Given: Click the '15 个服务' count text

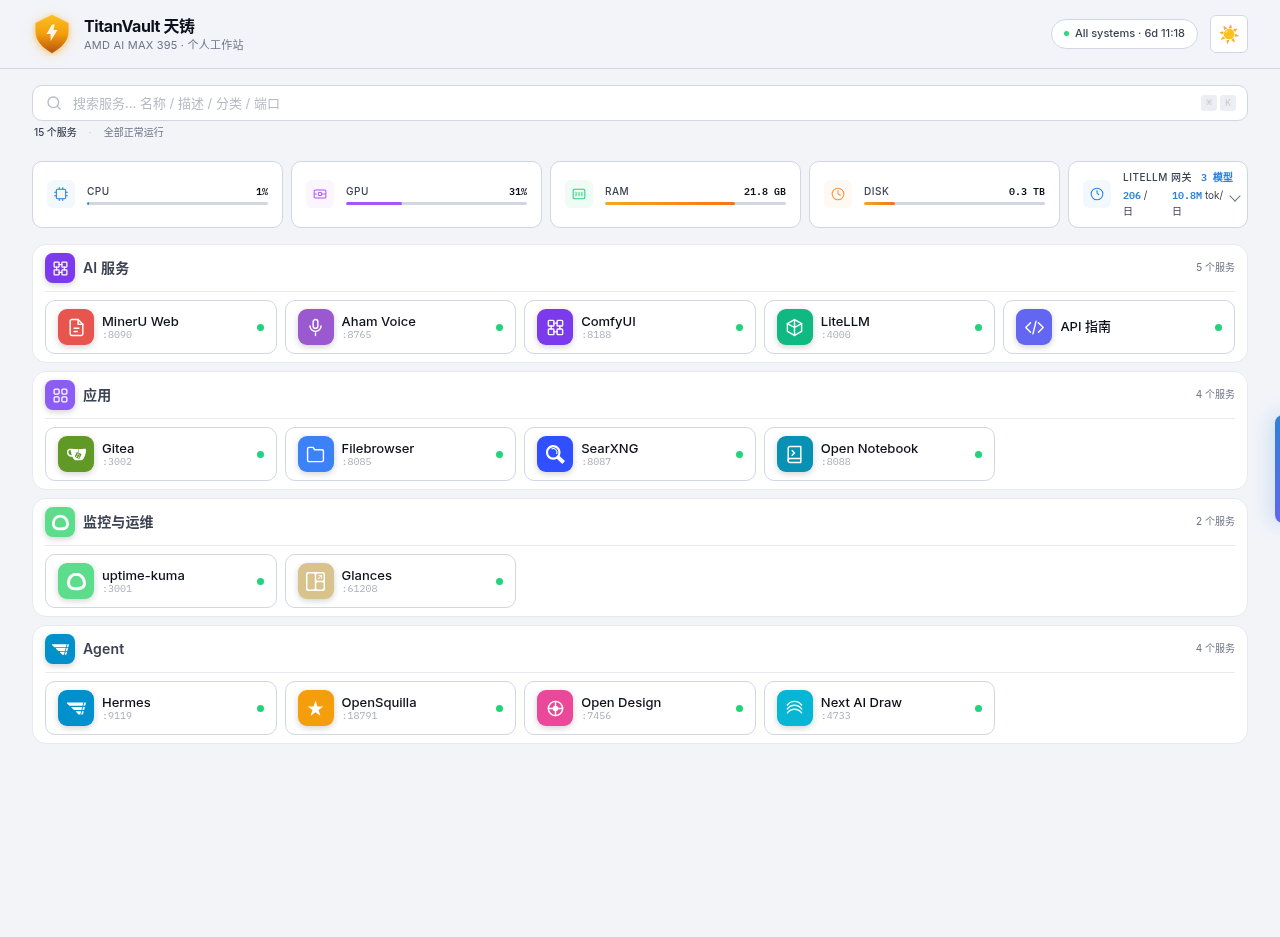Looking at the screenshot, I should pyautogui.click(x=55, y=132).
